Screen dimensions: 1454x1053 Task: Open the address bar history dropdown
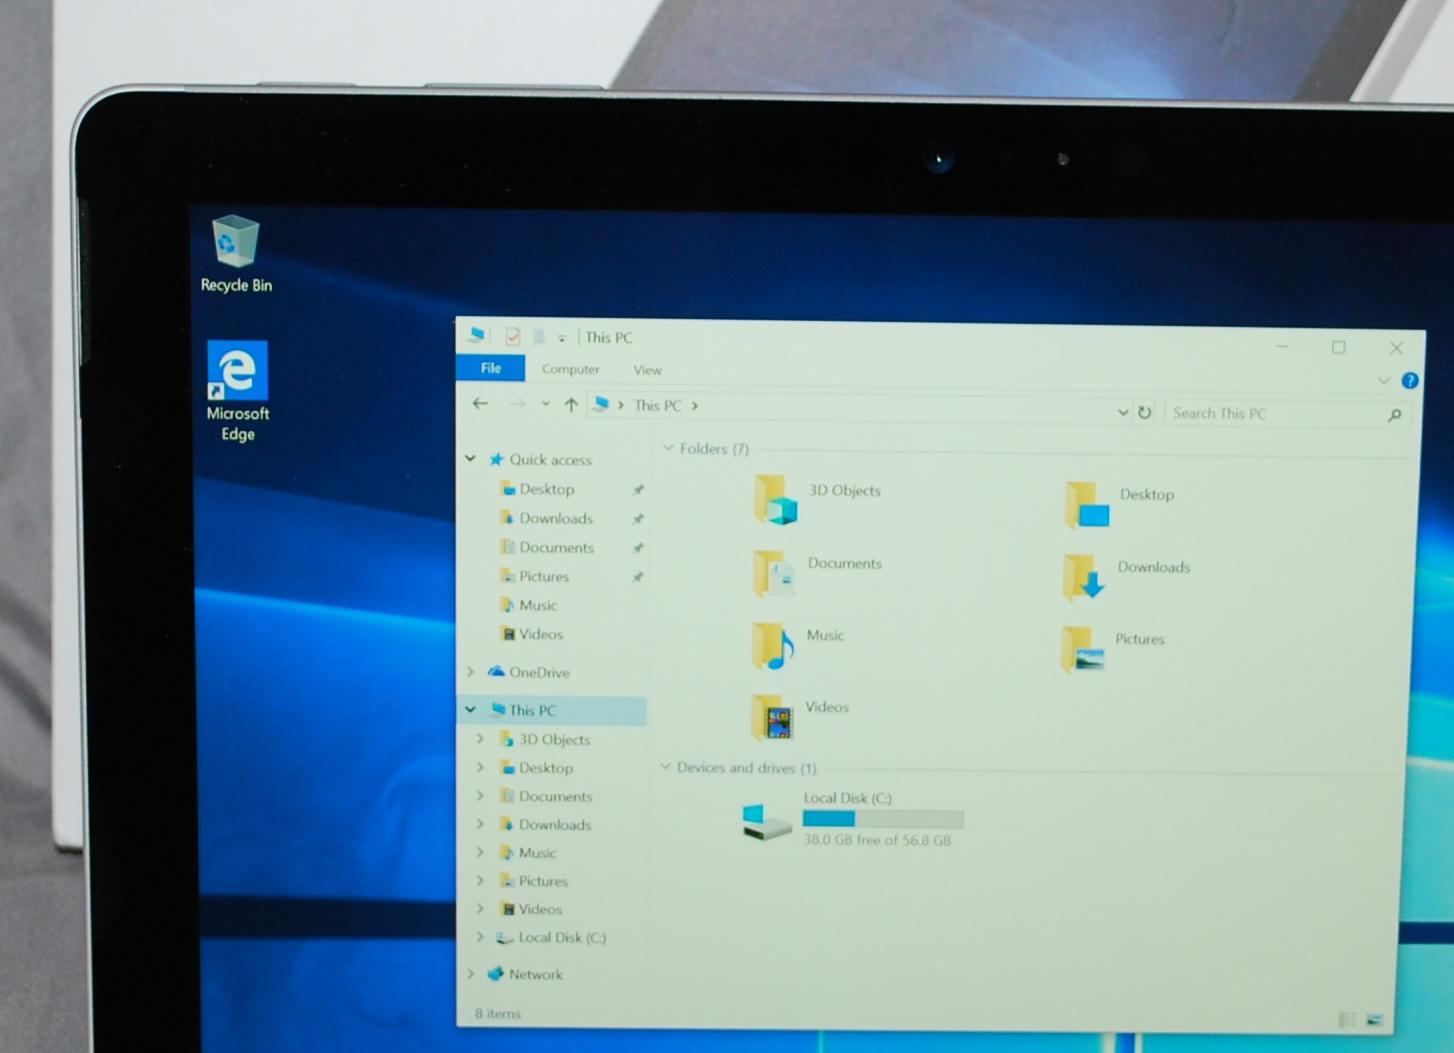(x=1122, y=412)
